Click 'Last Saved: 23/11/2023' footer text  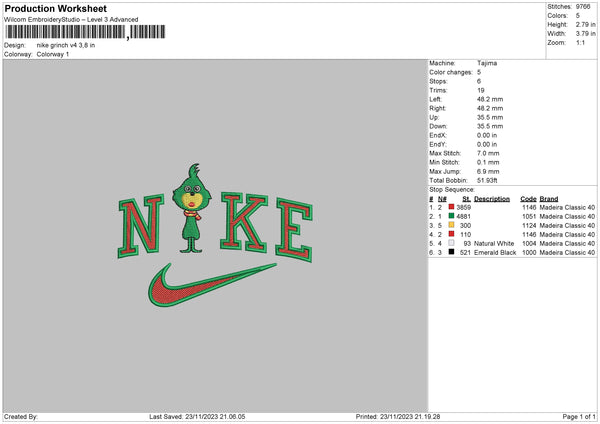point(197,416)
